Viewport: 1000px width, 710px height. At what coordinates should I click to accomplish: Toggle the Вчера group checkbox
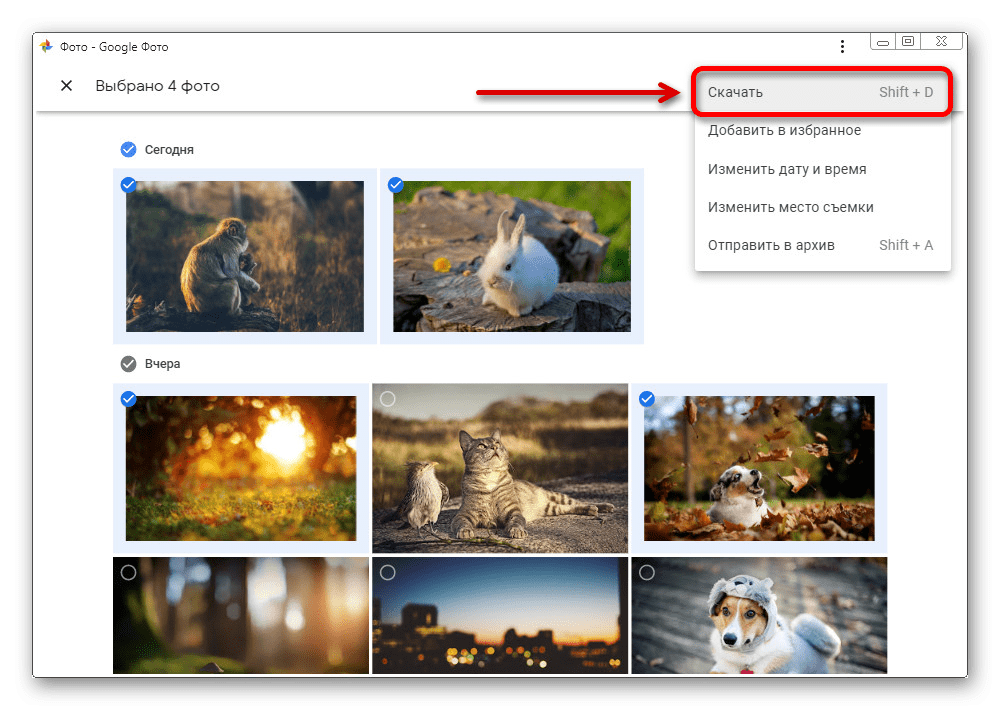128,363
